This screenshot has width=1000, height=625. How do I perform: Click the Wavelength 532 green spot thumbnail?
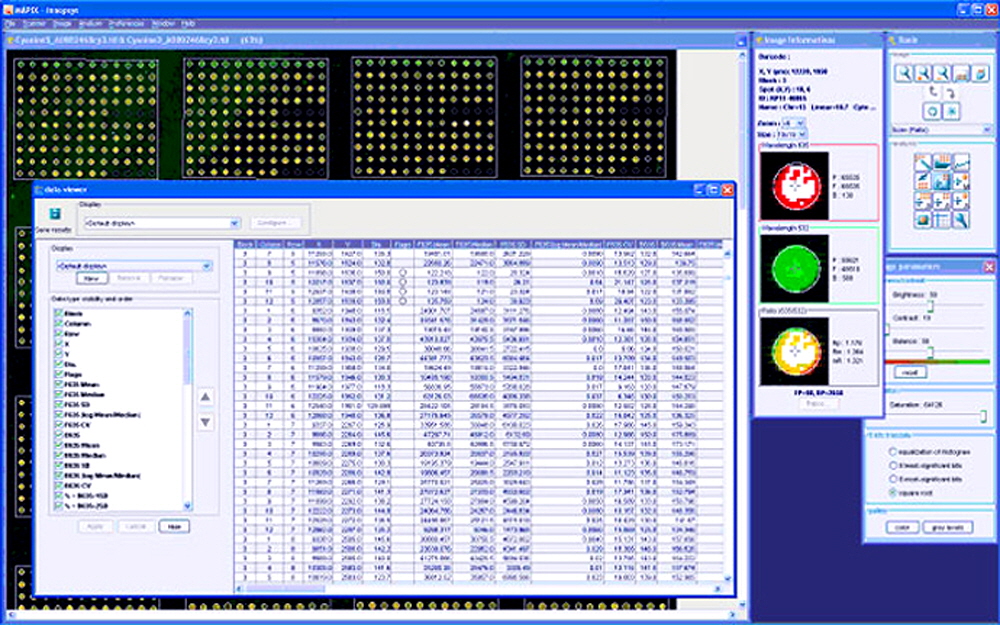pyautogui.click(x=795, y=268)
